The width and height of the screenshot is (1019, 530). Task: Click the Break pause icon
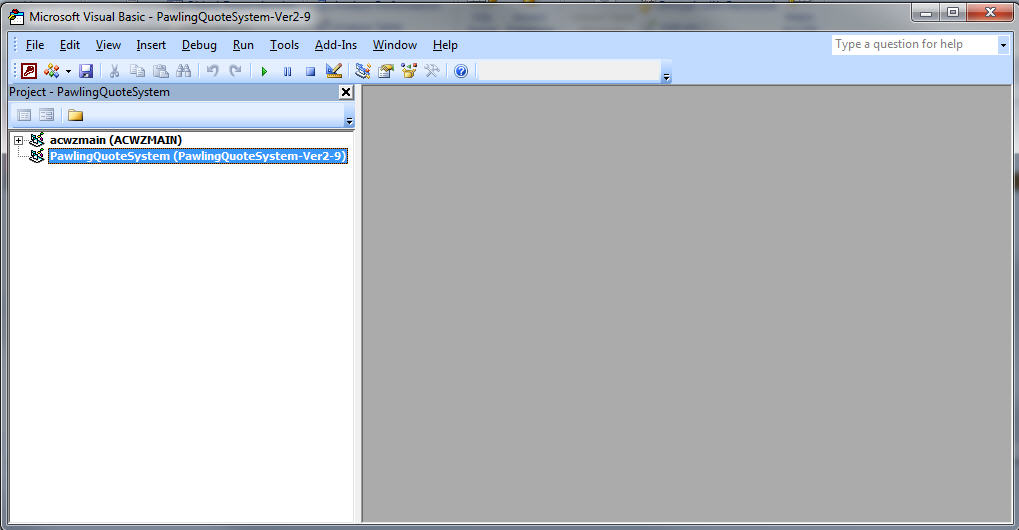point(287,71)
